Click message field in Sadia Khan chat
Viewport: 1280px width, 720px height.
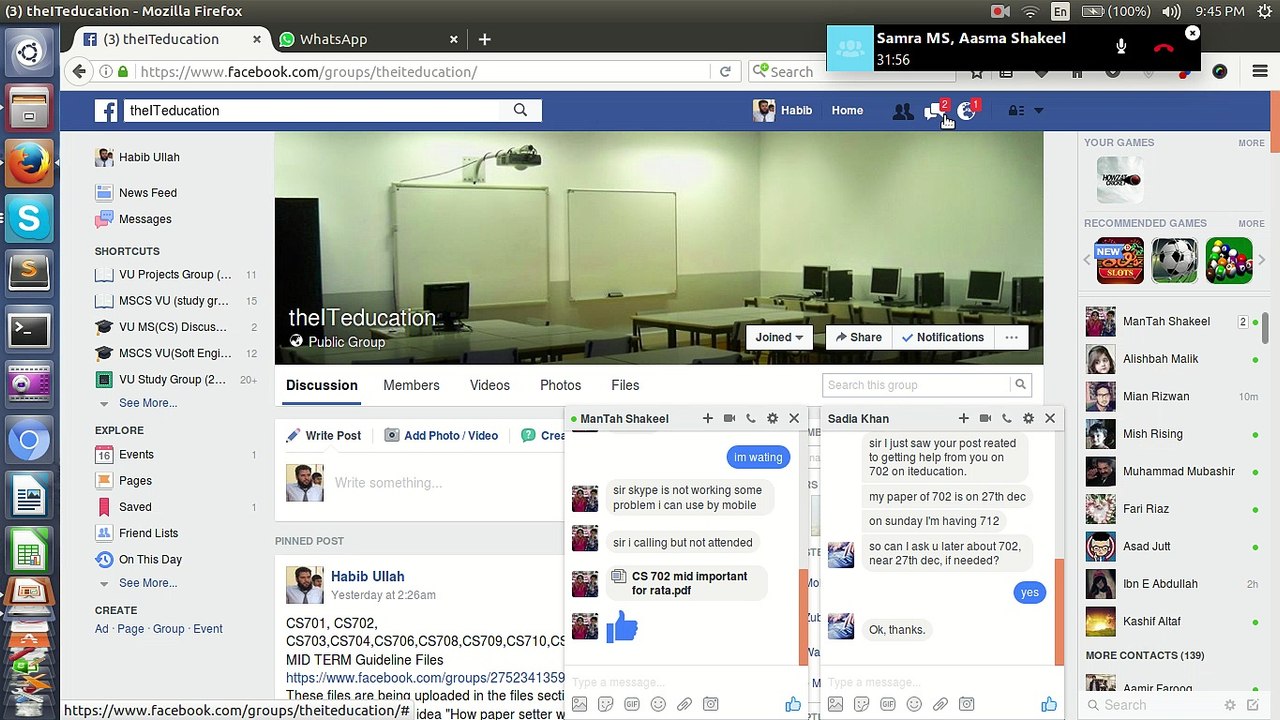[x=940, y=682]
